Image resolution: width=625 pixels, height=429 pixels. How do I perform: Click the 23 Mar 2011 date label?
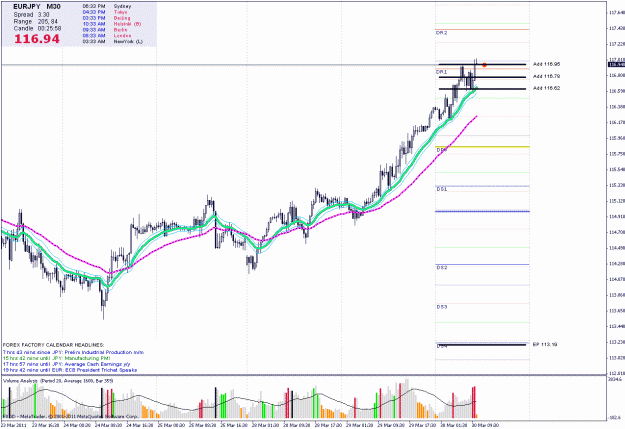(15, 425)
